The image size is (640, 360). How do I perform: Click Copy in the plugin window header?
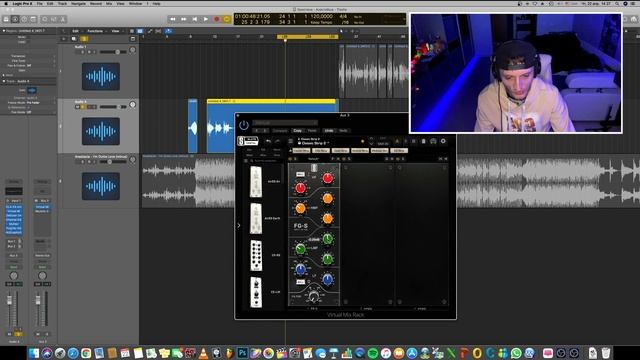point(298,131)
